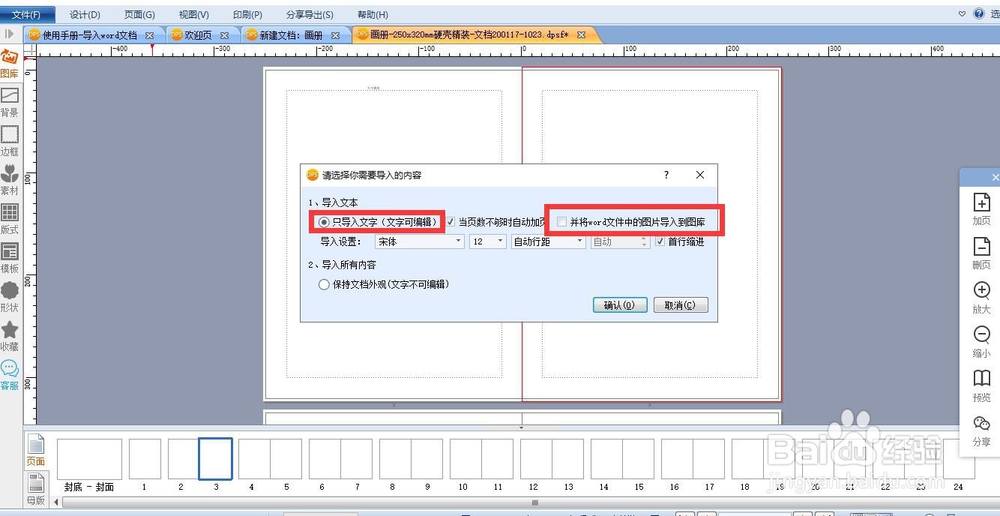Click the help icon in top-right corner
1000x516 pixels.
978,13
